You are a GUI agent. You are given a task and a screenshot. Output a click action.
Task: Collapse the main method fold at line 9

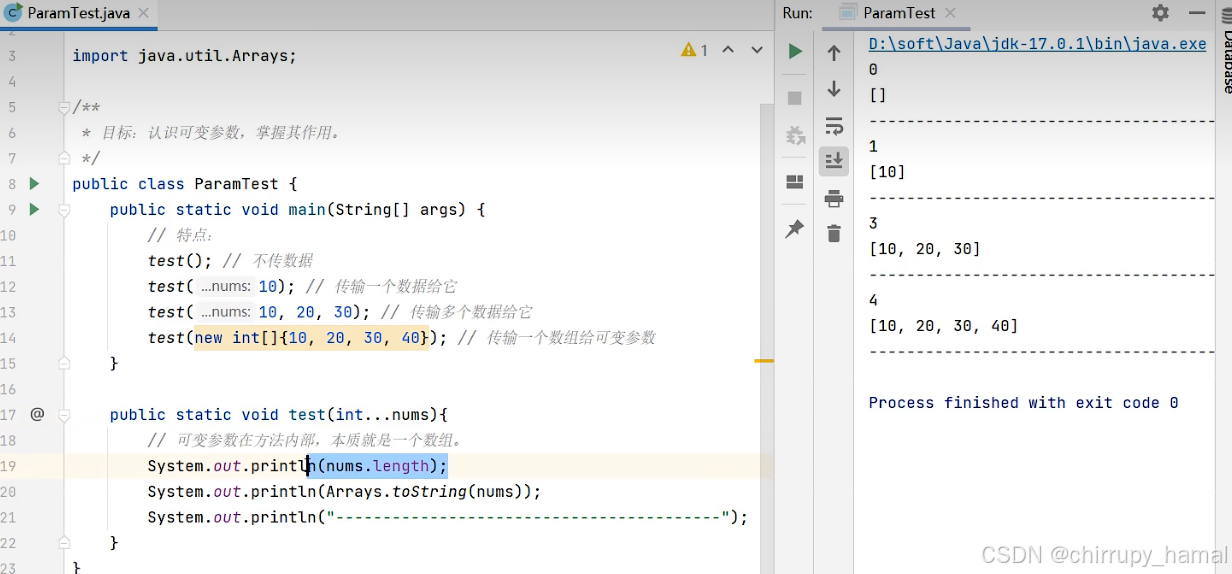click(64, 210)
